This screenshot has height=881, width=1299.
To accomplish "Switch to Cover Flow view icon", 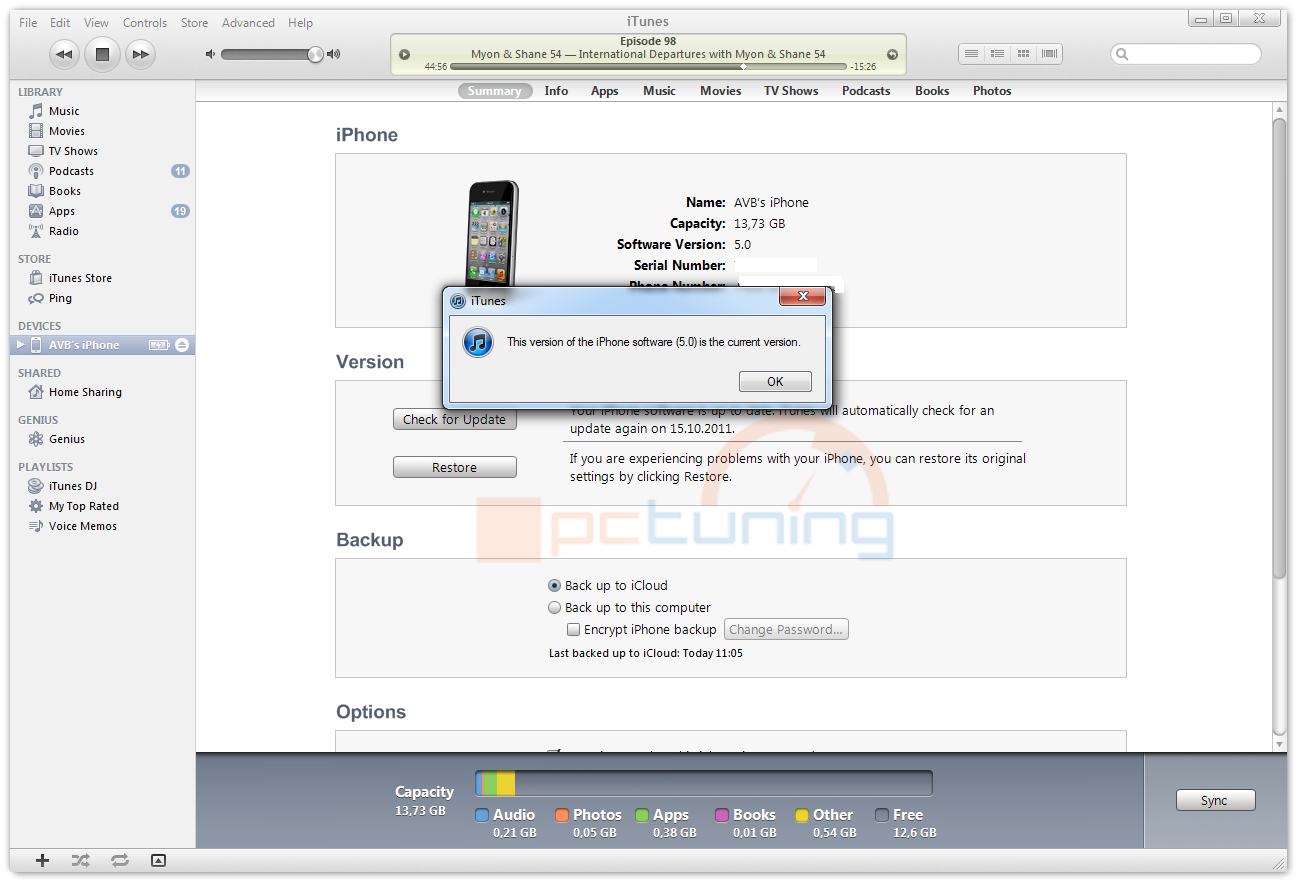I will click(1049, 54).
